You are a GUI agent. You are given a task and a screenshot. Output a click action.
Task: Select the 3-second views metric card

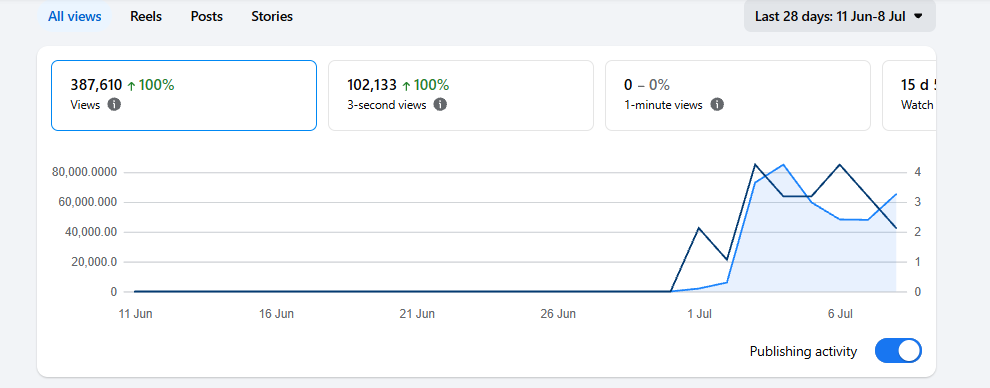461,95
